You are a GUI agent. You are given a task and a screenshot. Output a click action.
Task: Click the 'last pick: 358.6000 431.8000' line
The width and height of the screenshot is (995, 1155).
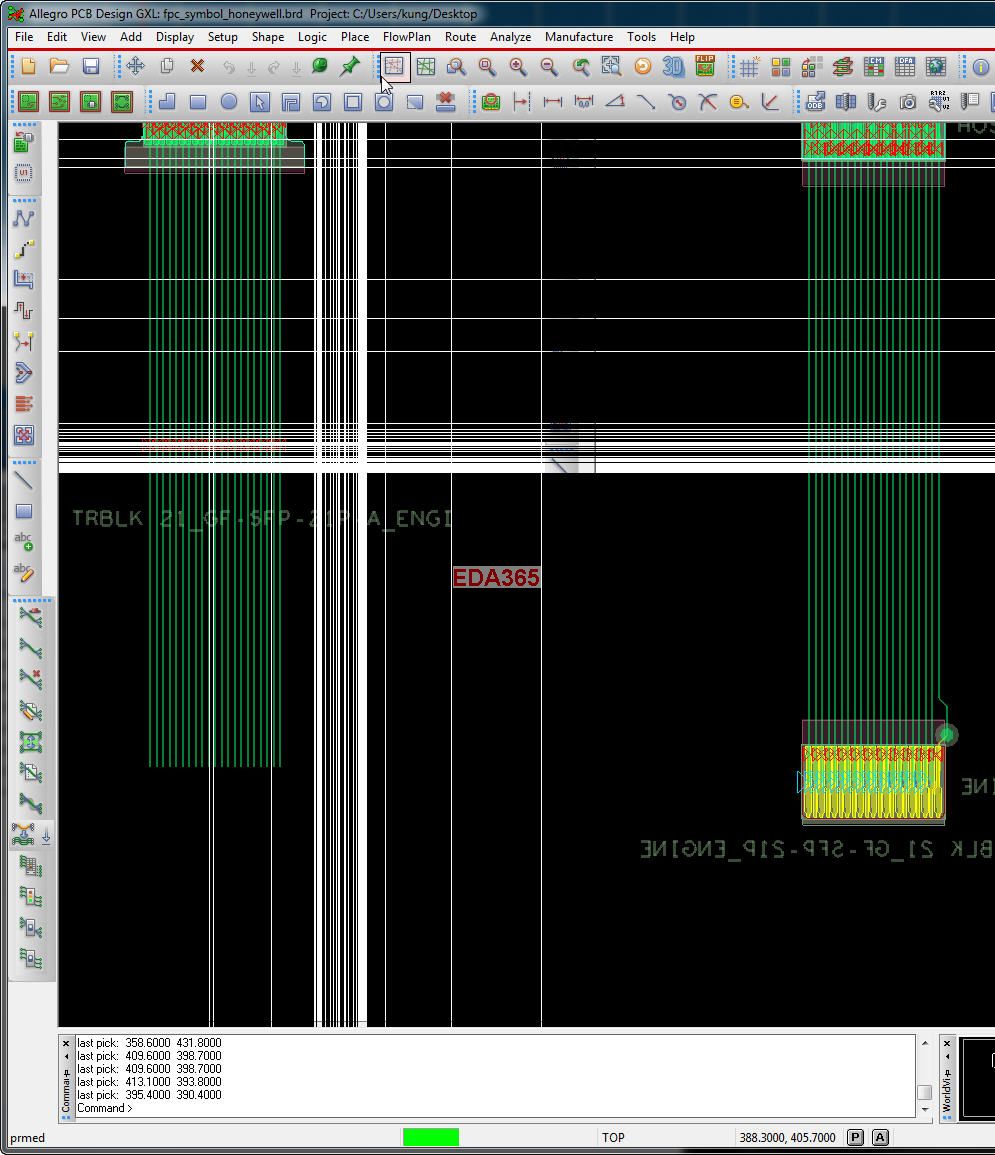(149, 1042)
